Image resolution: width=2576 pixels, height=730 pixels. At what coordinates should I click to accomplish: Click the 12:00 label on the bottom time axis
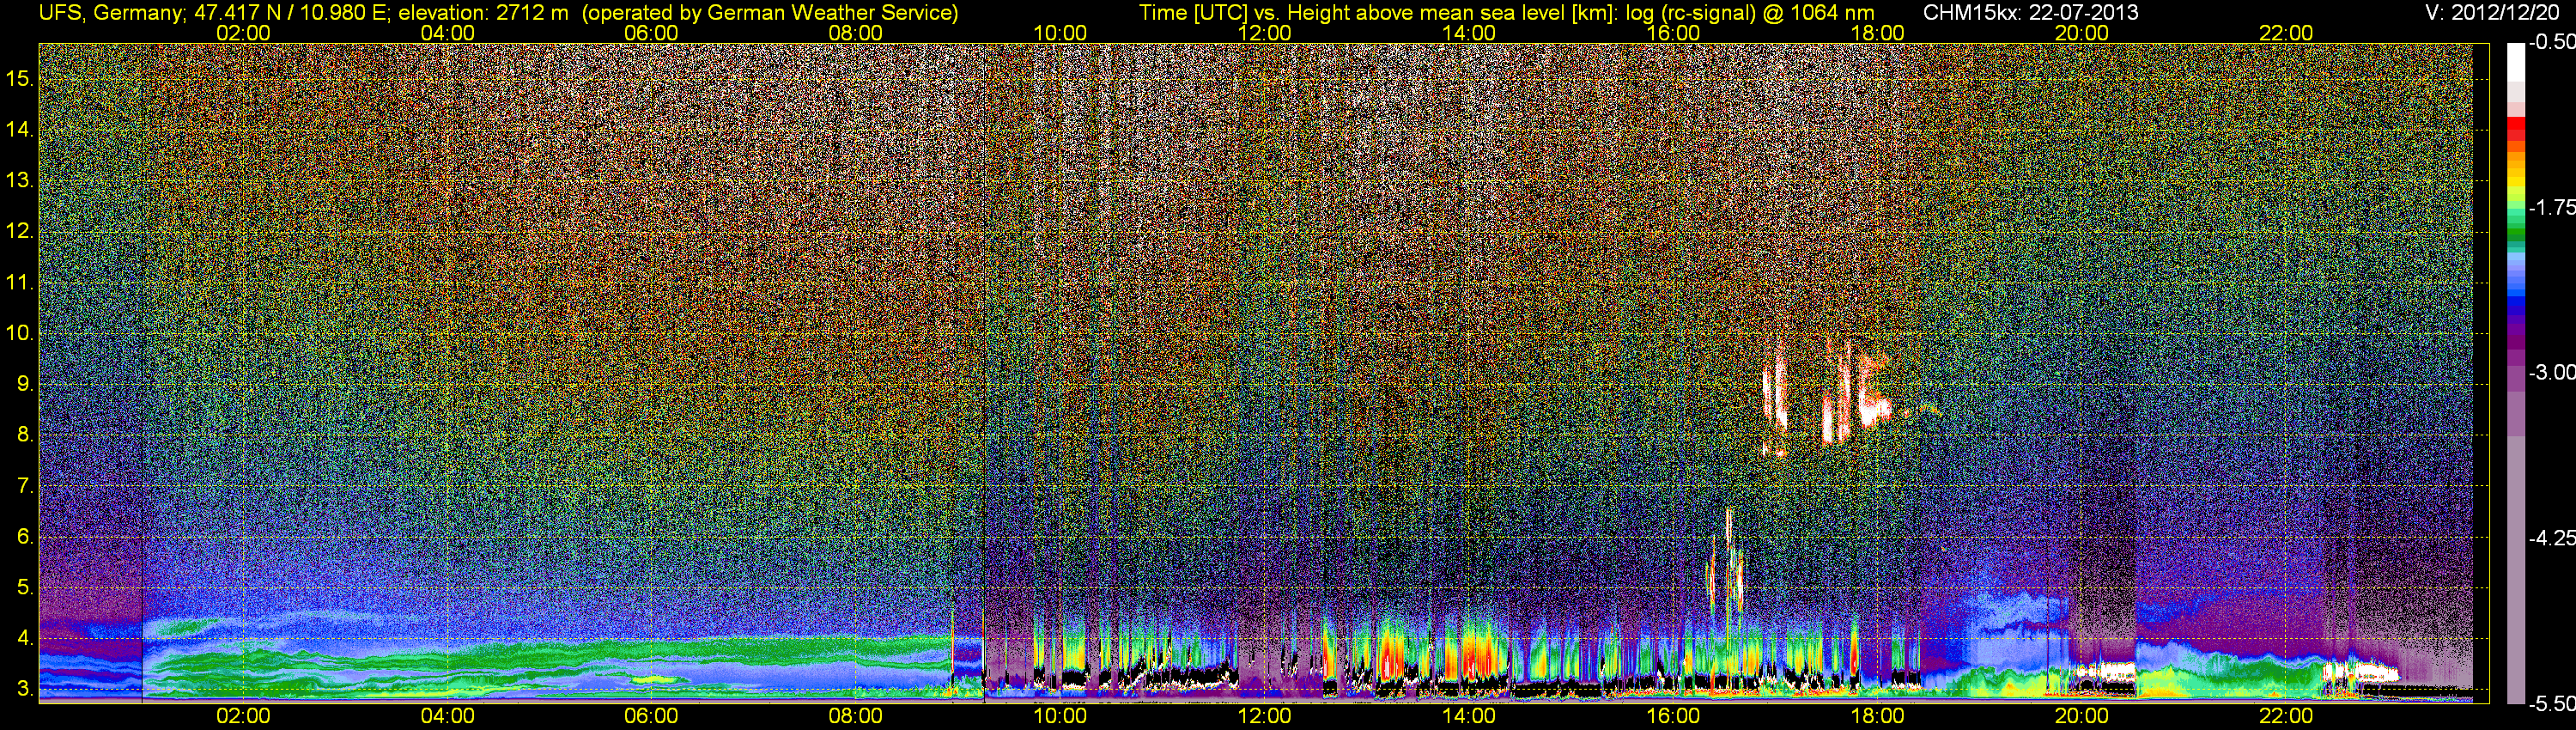click(1264, 716)
